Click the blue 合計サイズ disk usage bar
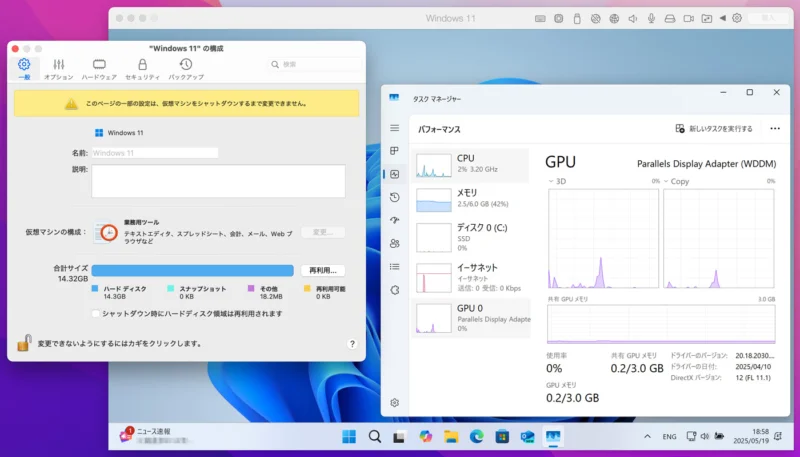 click(x=192, y=270)
